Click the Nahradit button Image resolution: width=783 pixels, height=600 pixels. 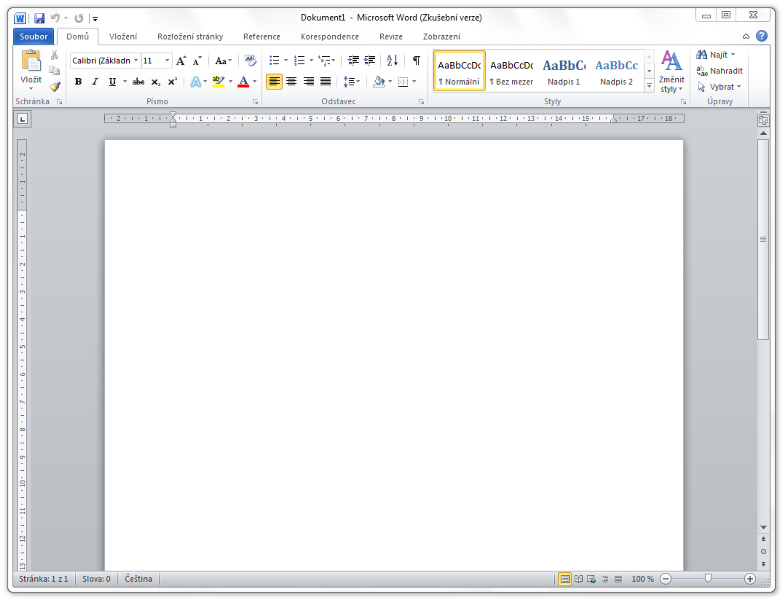720,71
